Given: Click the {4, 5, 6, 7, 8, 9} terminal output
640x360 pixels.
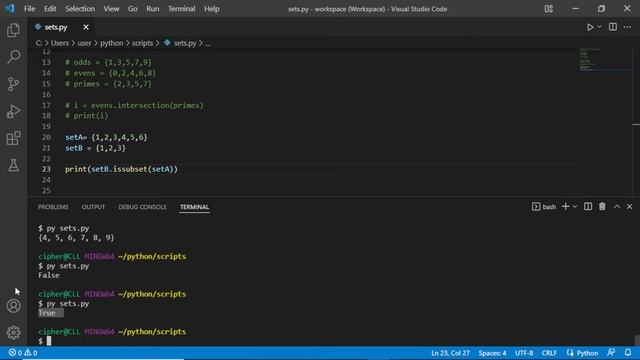Looking at the screenshot, I should pos(76,238).
